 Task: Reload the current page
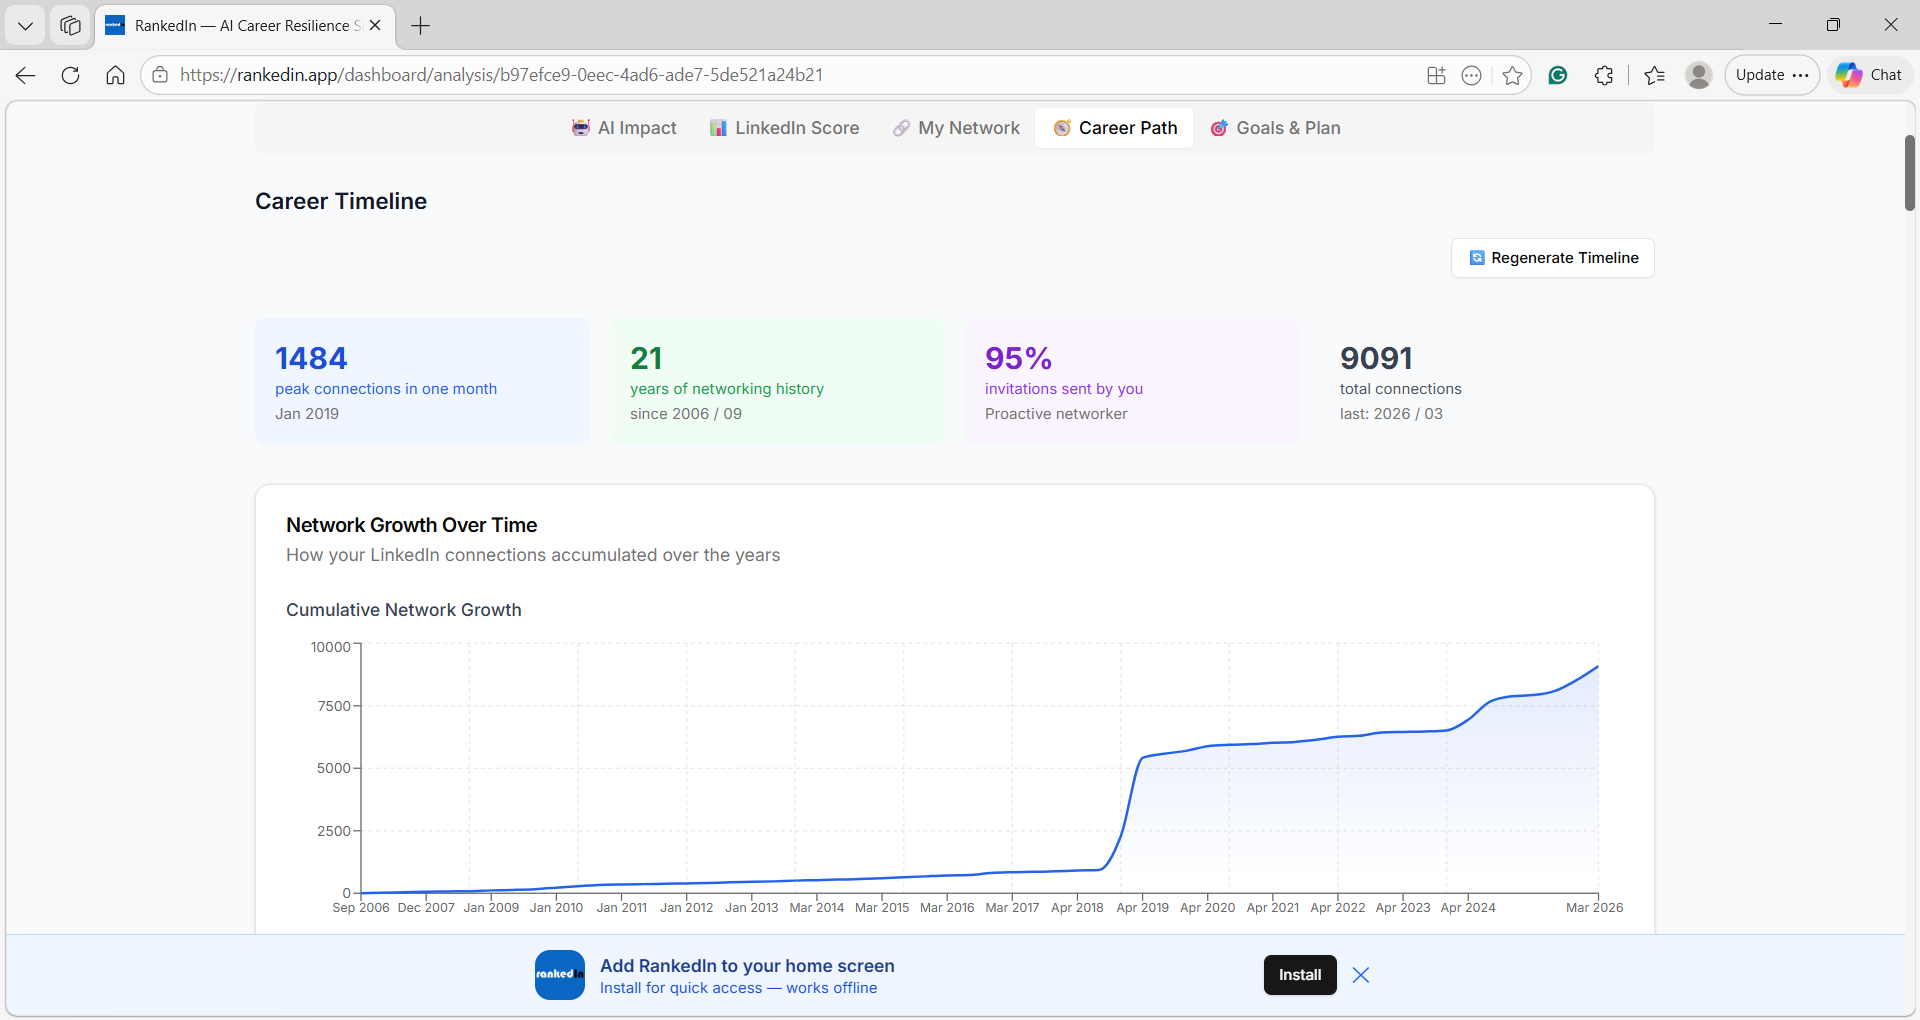[70, 75]
